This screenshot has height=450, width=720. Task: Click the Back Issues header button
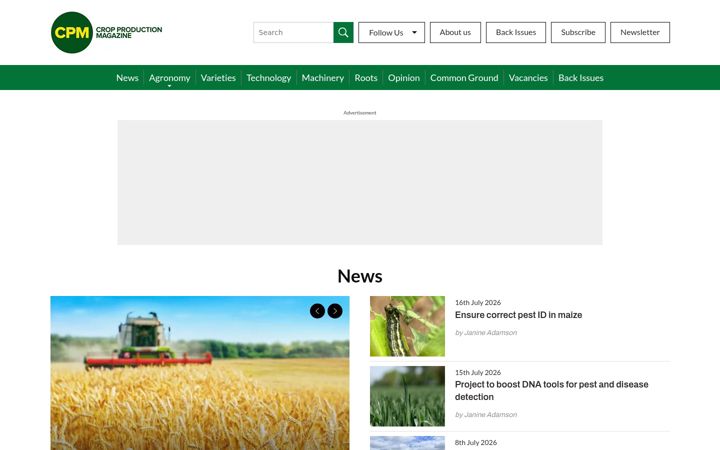[x=516, y=33]
